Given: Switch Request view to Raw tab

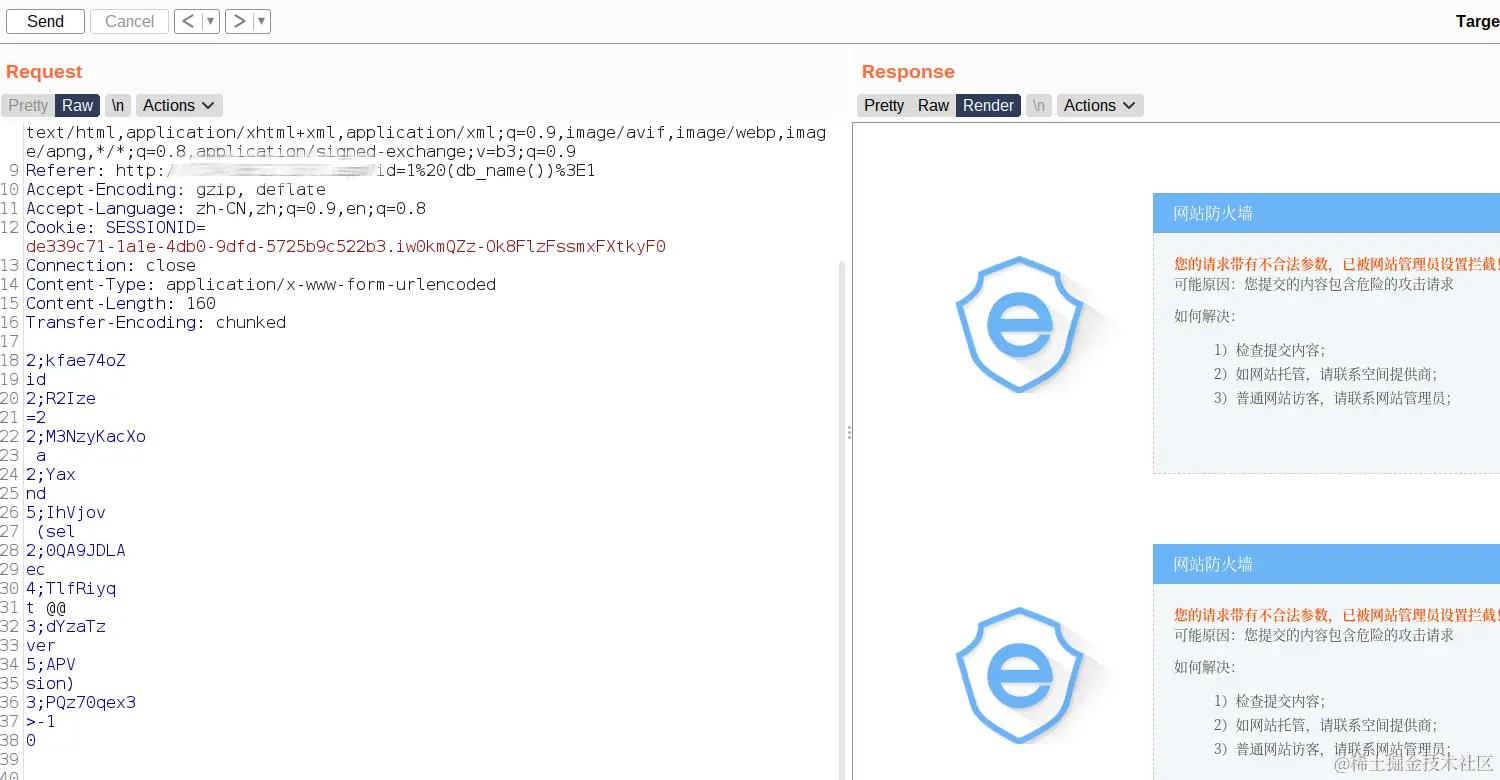Looking at the screenshot, I should 77,105.
